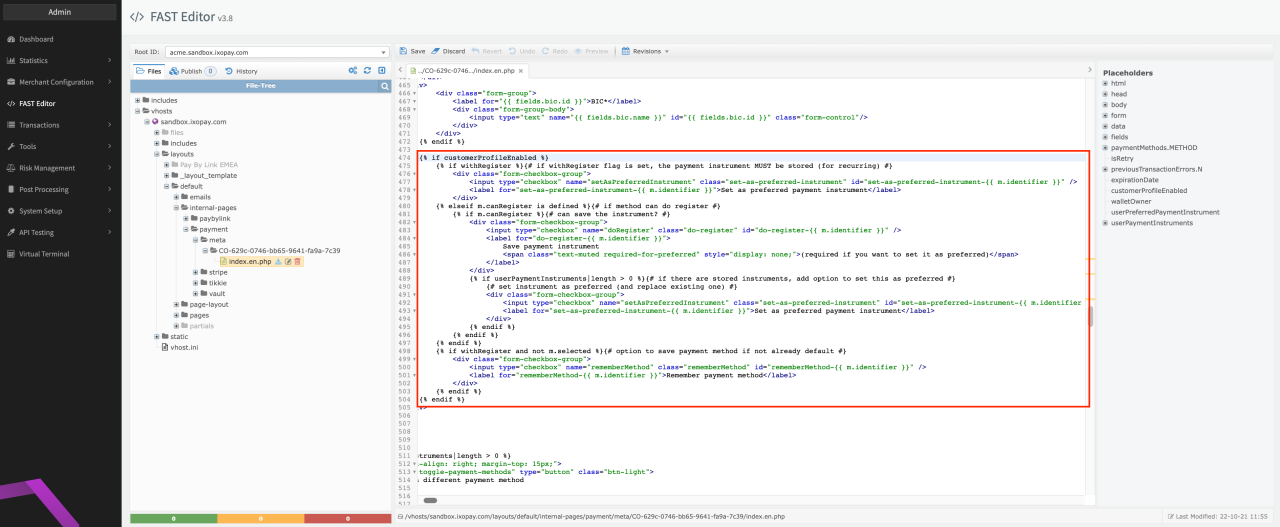1280x527 pixels.
Task: Expand the paymentMethods.METHOD placeholder
Action: tap(1105, 148)
